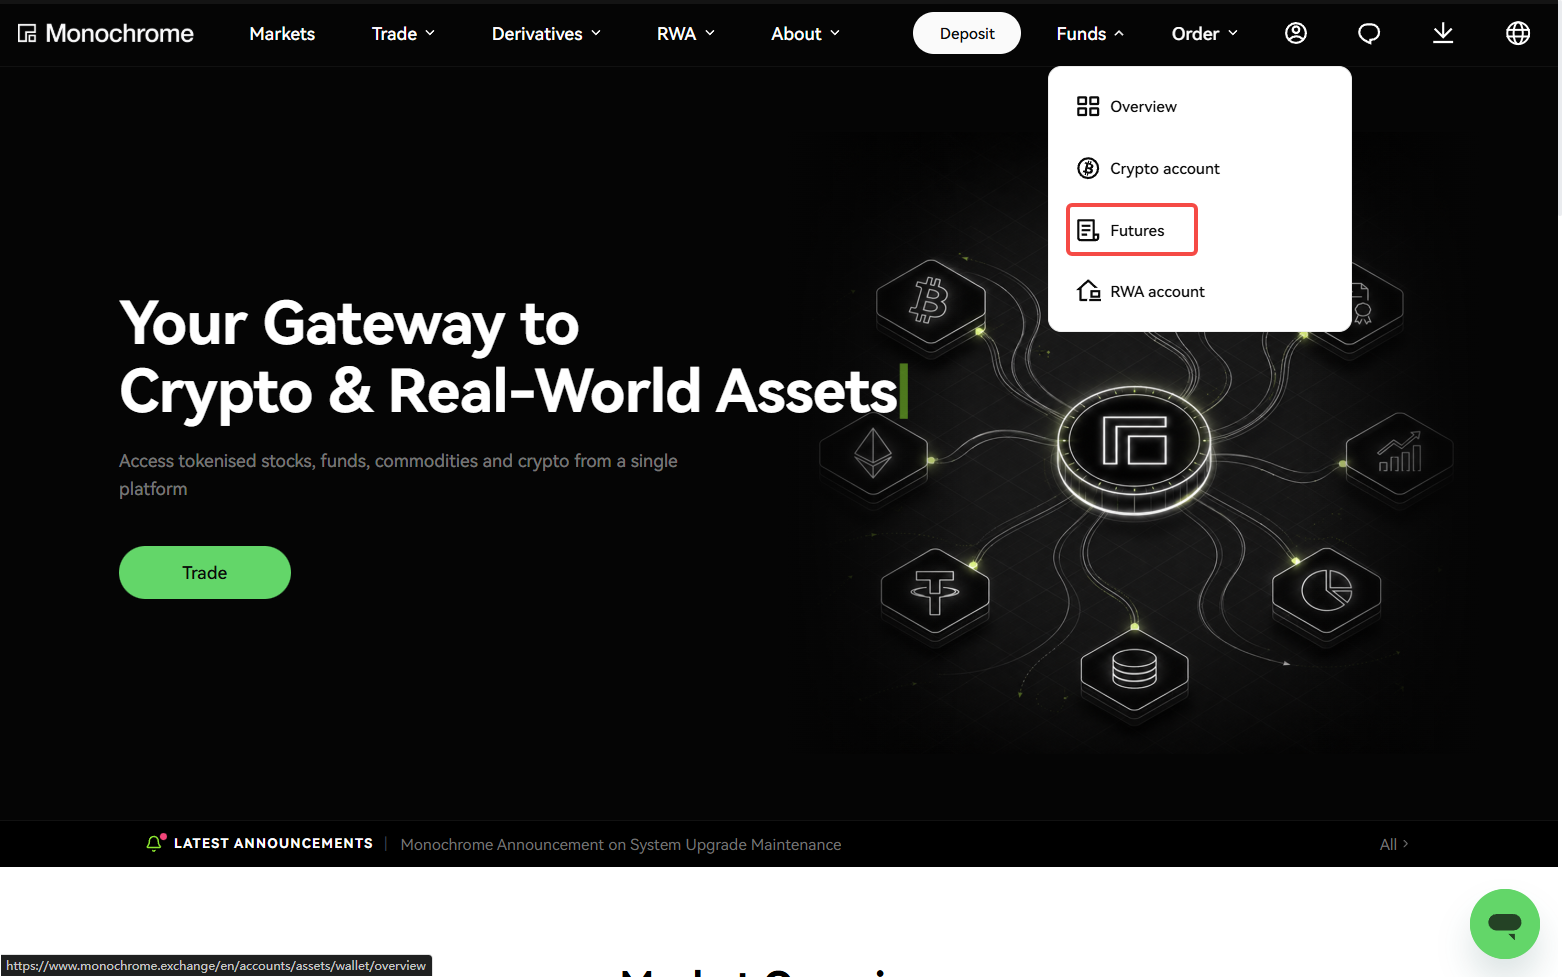
Task: Open the user profile account icon
Action: click(x=1296, y=33)
